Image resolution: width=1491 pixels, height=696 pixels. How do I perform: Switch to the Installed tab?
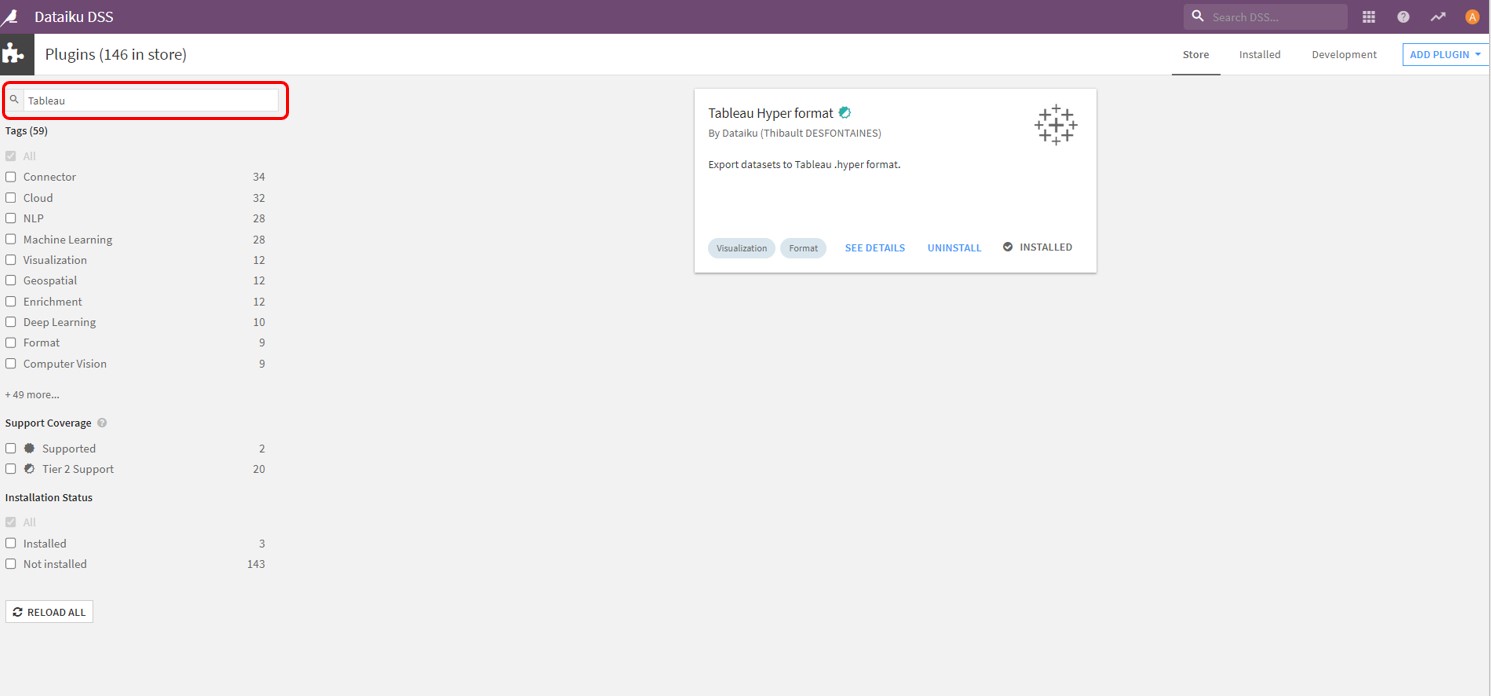pyautogui.click(x=1260, y=55)
